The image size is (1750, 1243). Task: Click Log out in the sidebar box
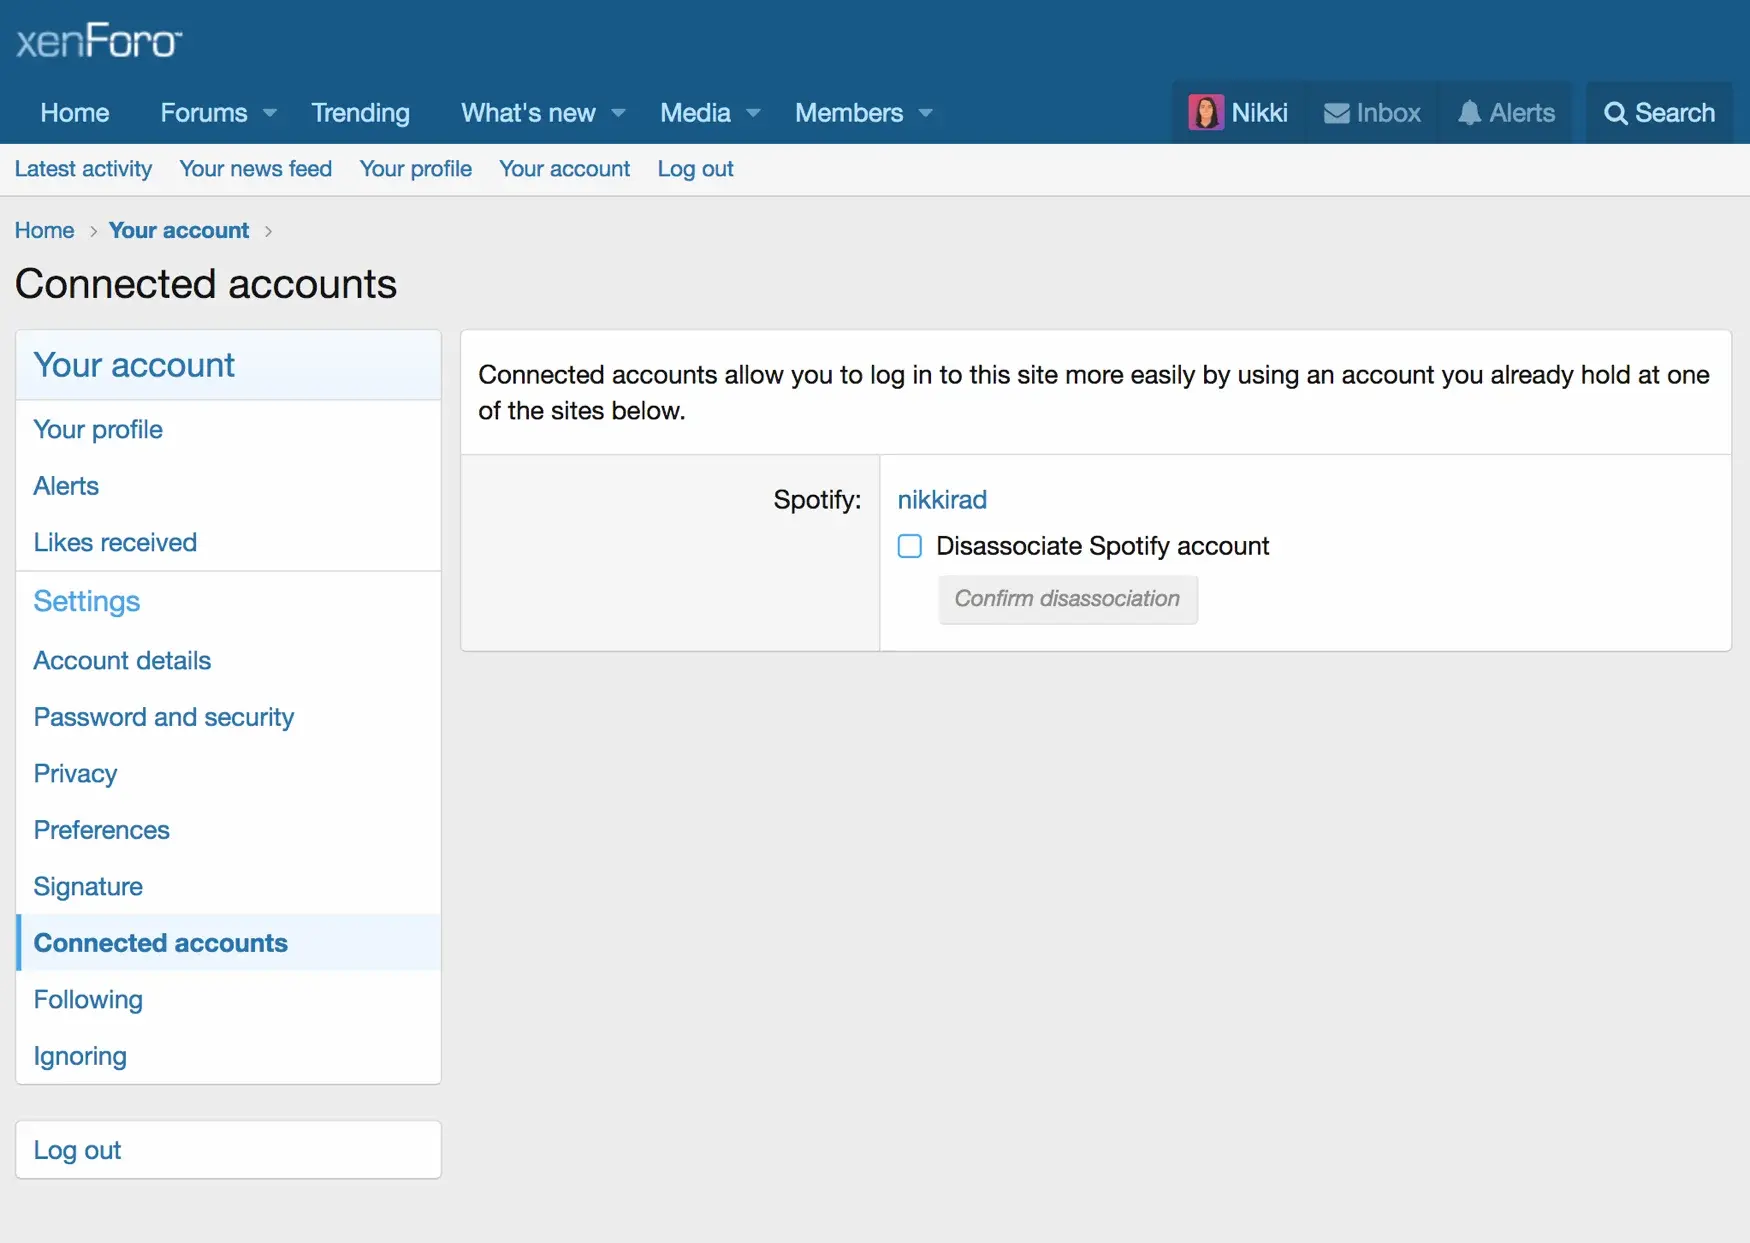point(77,1150)
